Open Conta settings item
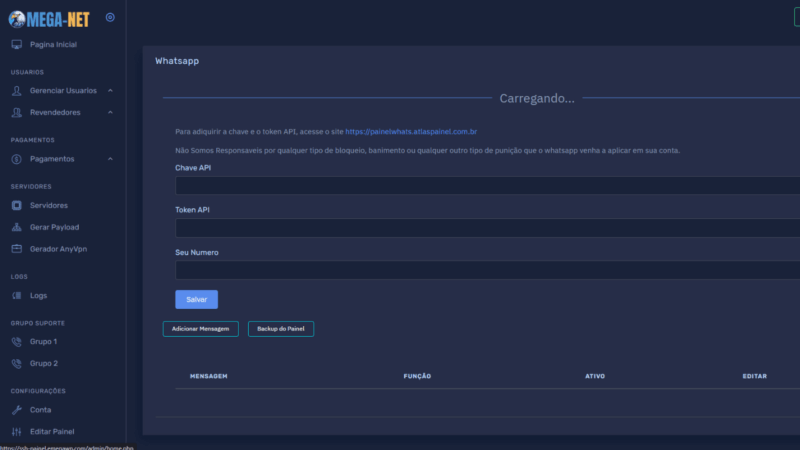The image size is (800, 450). pos(40,410)
